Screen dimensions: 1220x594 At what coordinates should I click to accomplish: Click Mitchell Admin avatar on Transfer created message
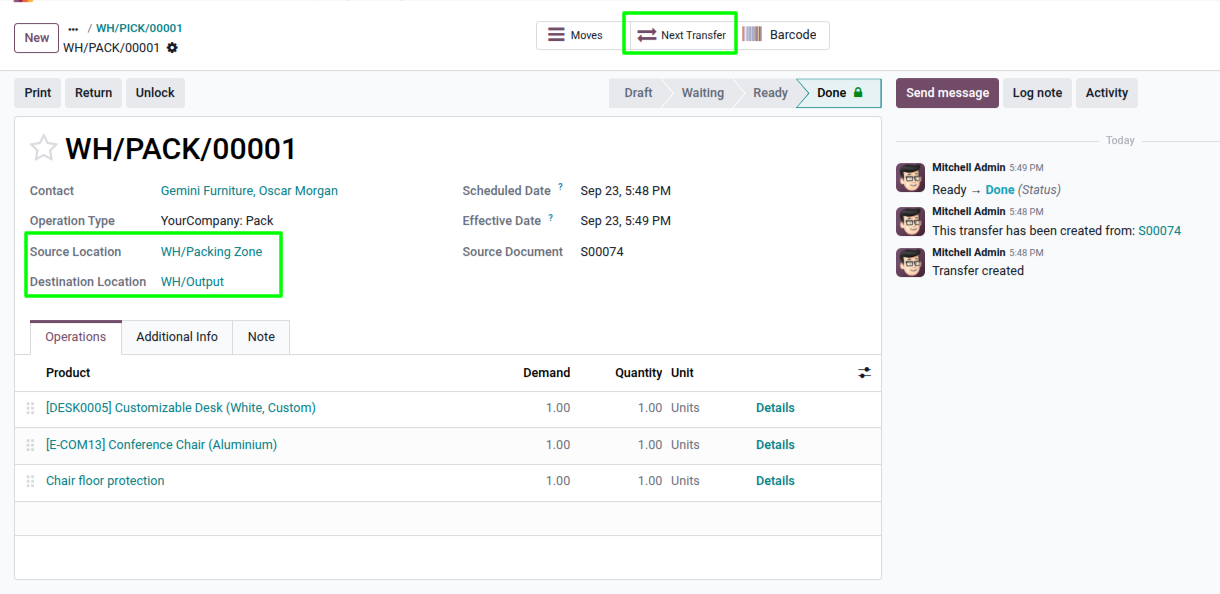coord(910,263)
